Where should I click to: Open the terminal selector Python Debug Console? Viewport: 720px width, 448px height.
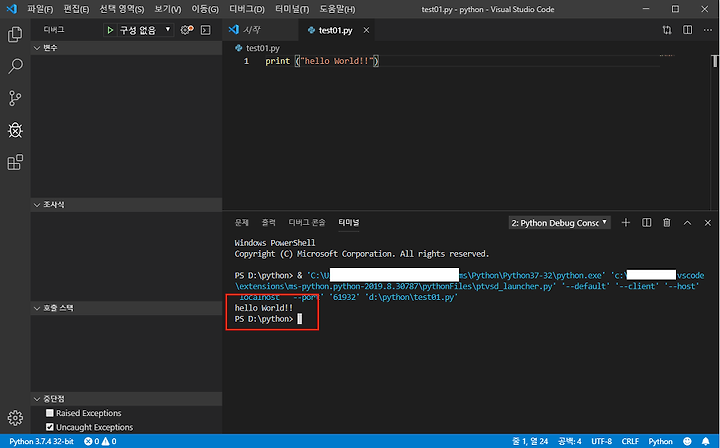pos(559,223)
